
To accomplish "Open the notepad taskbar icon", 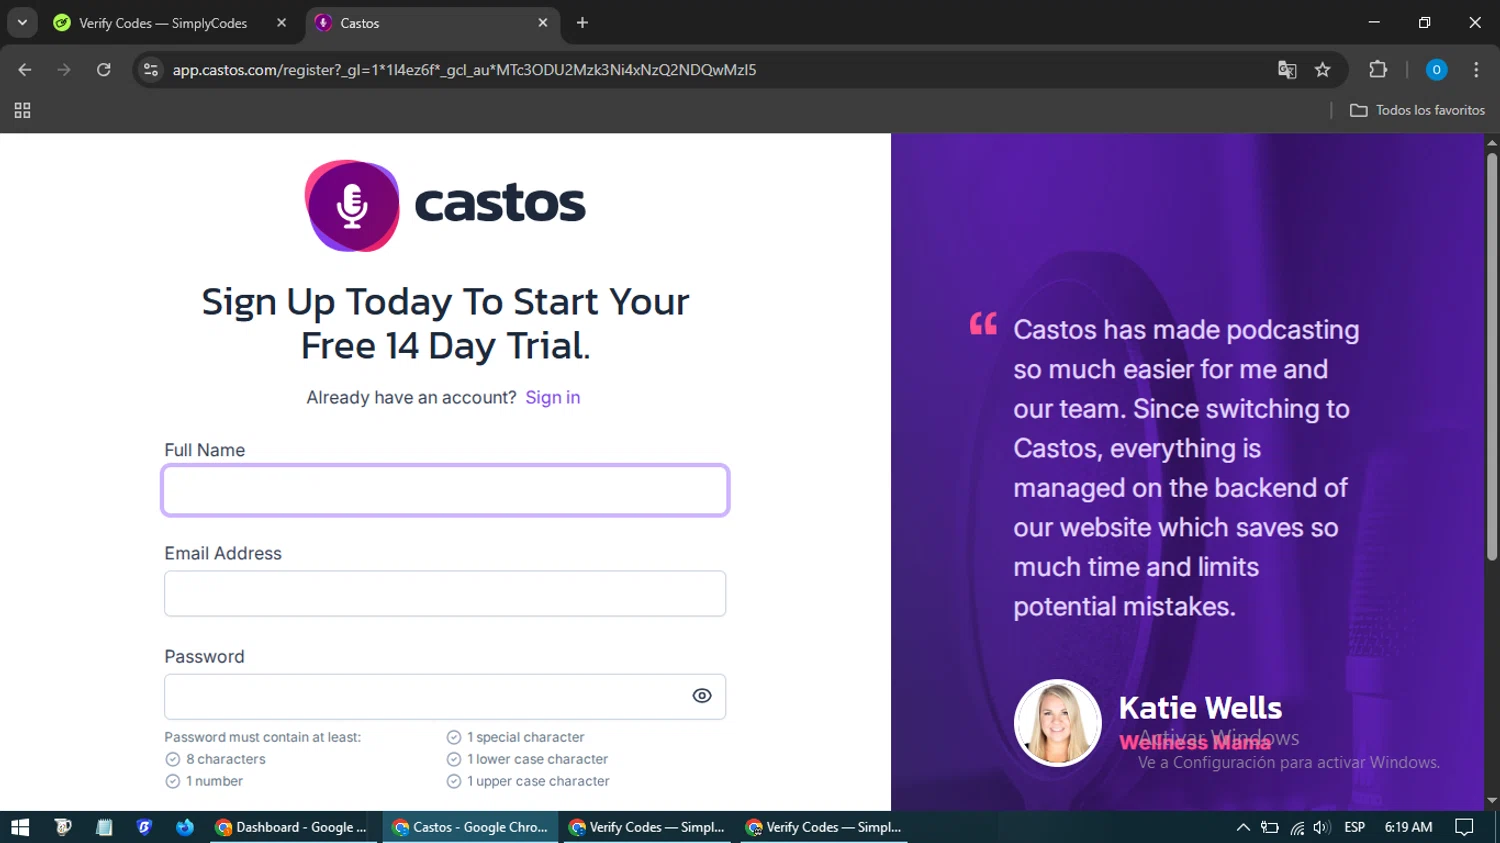I will (x=104, y=827).
